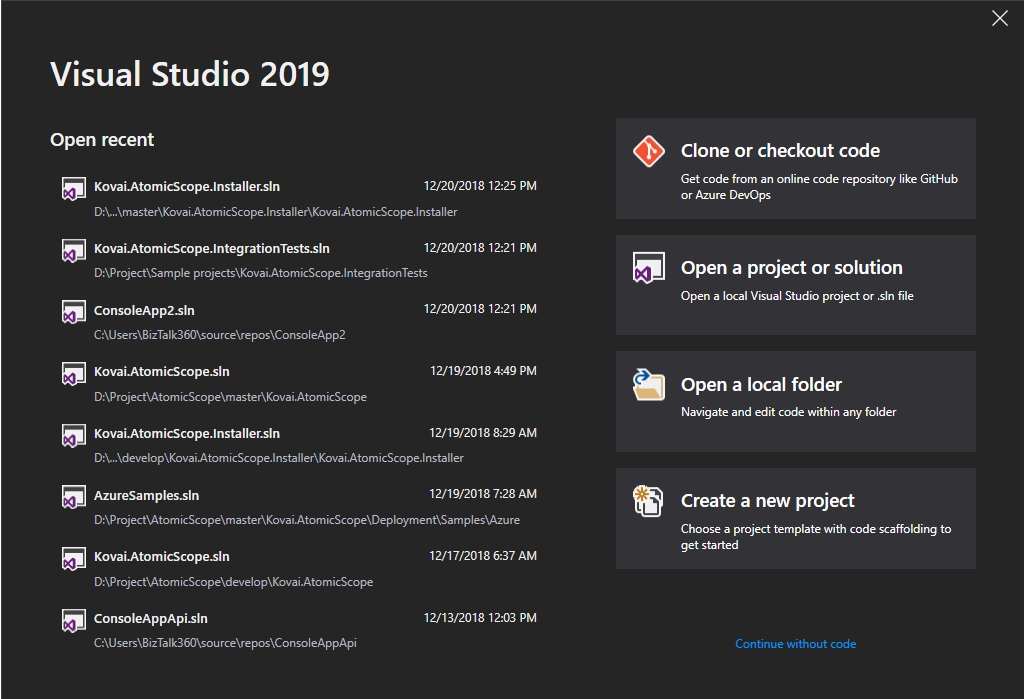Select the Kovai.AtomicScope.sln name in the 4:49 PM row
The image size is (1024, 699).
(161, 372)
